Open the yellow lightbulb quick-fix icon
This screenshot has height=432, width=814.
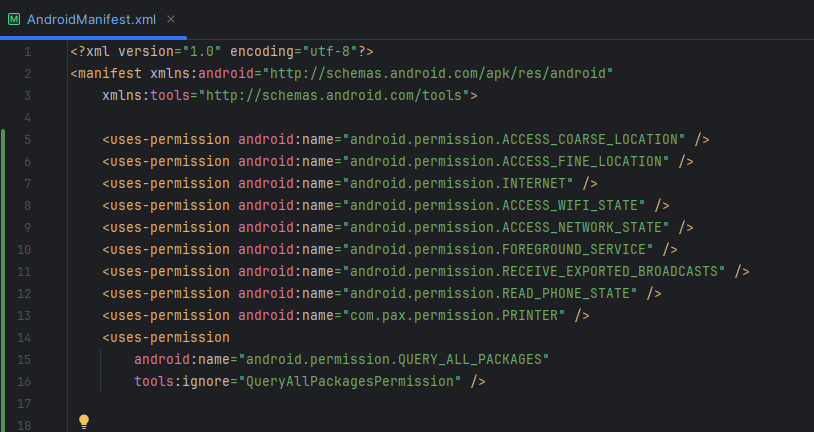coord(84,421)
